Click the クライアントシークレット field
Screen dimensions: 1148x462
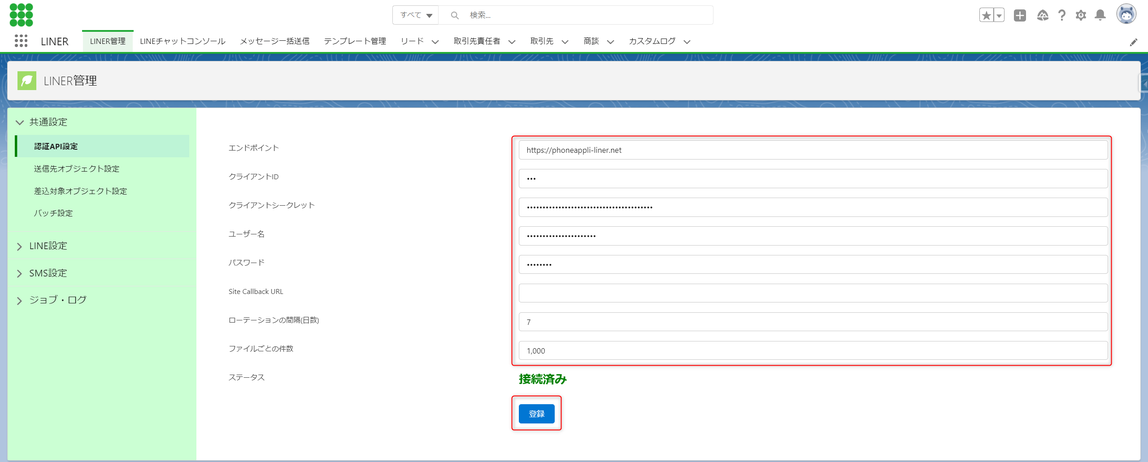[x=813, y=207]
